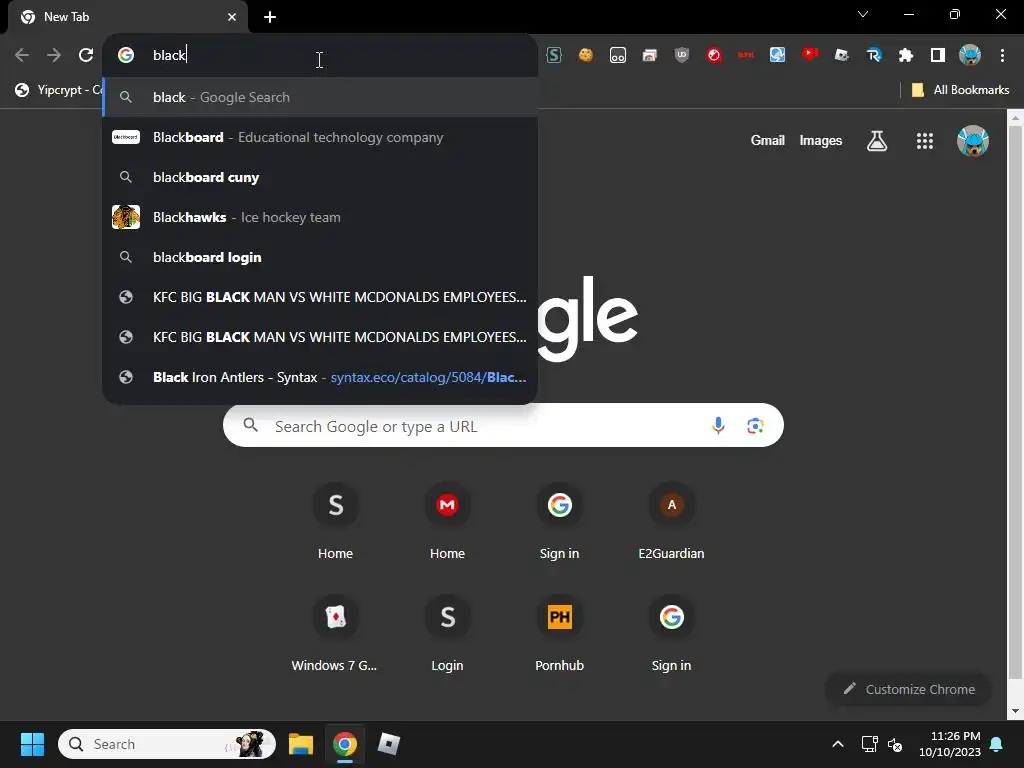
Task: Click the Stylus "S" extension icon
Action: click(554, 56)
